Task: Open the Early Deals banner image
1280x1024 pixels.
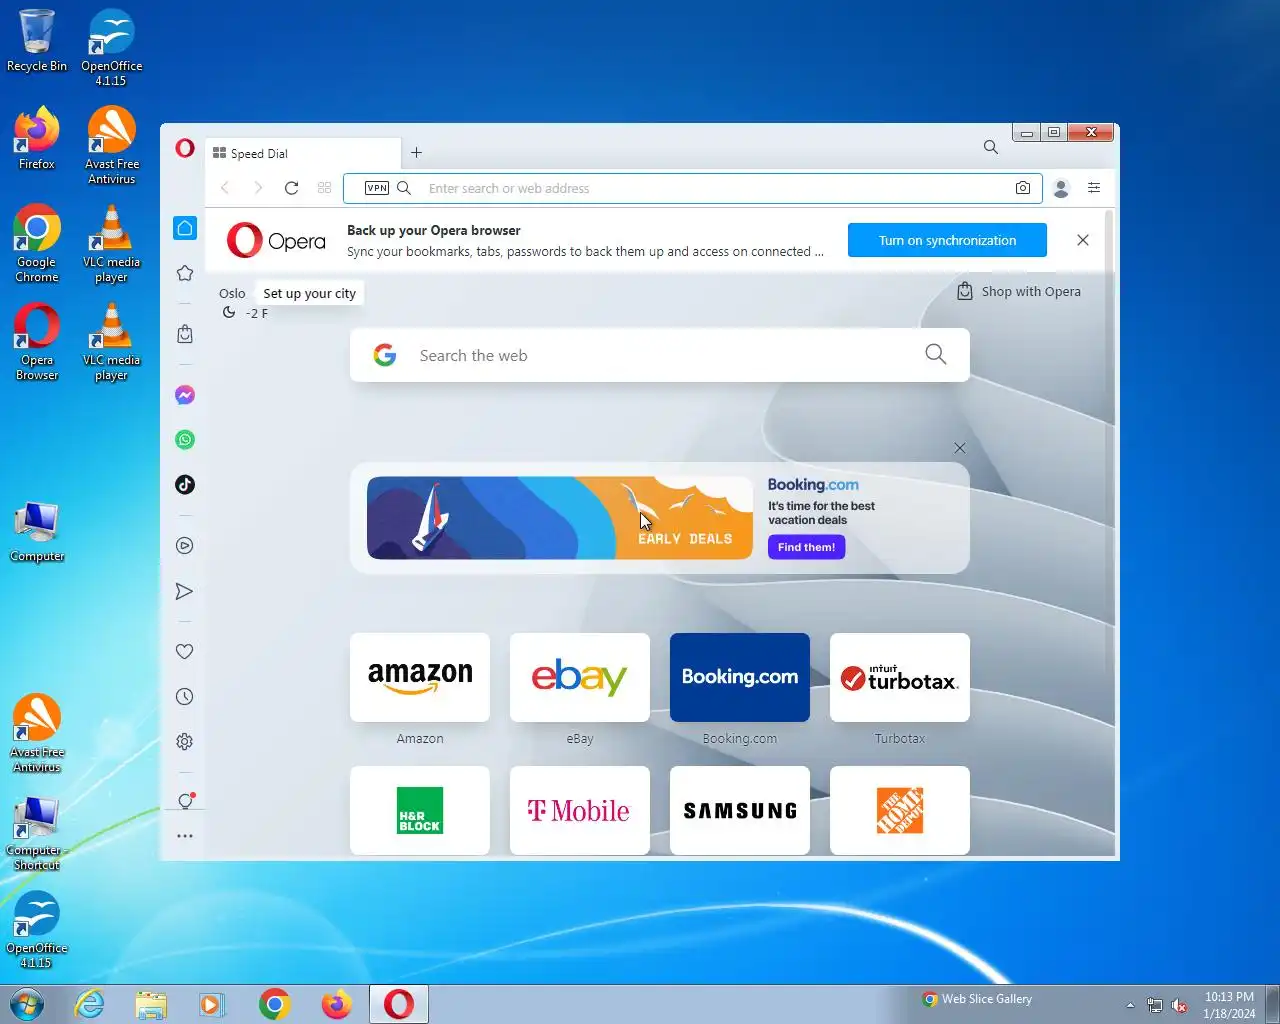Action: coord(560,518)
